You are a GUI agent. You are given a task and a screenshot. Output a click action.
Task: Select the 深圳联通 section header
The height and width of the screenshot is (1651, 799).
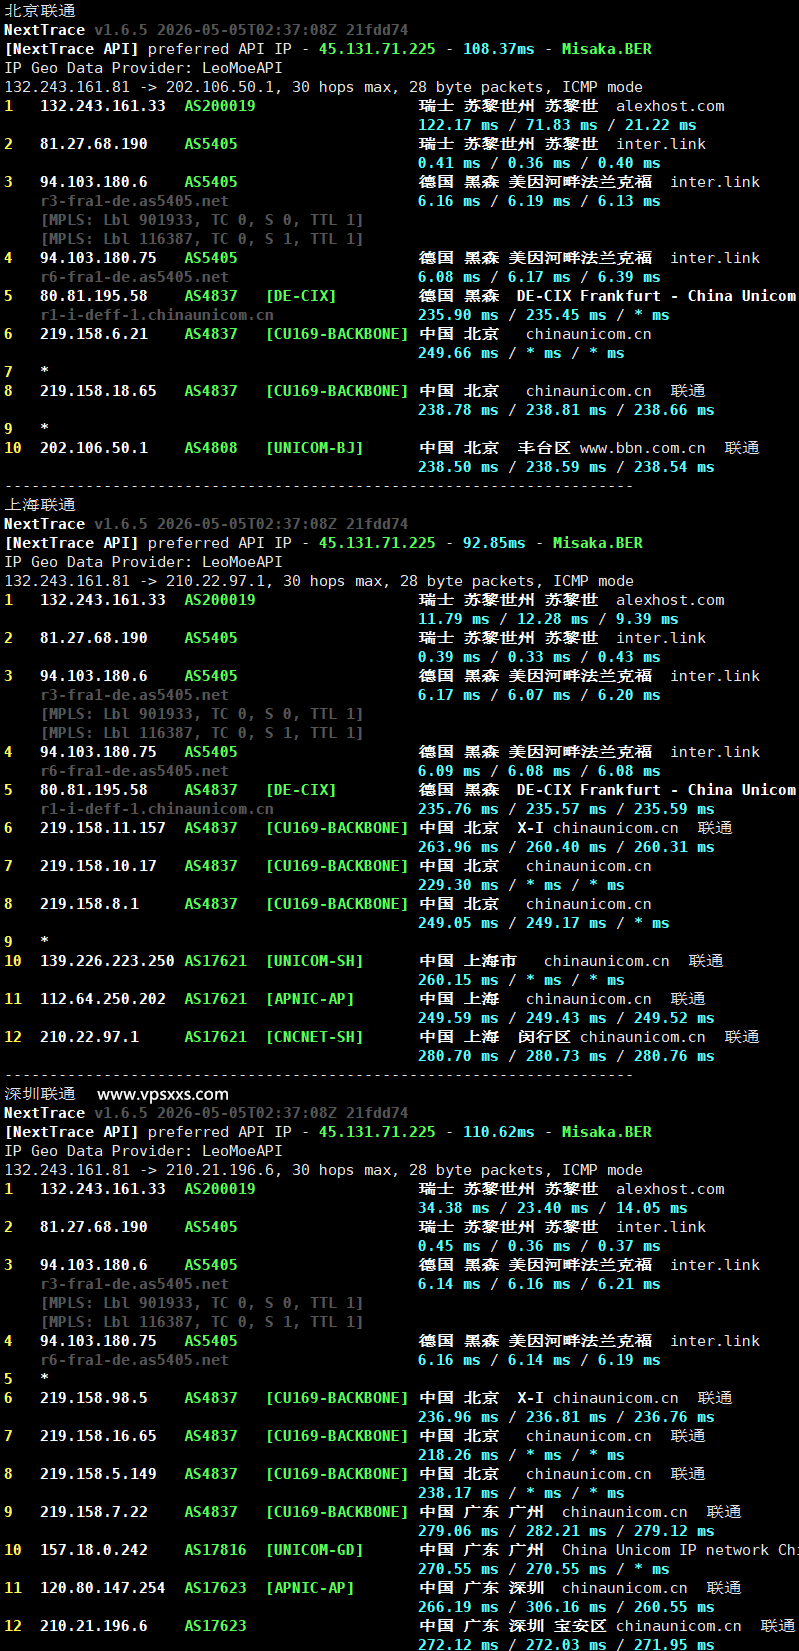(x=40, y=1094)
